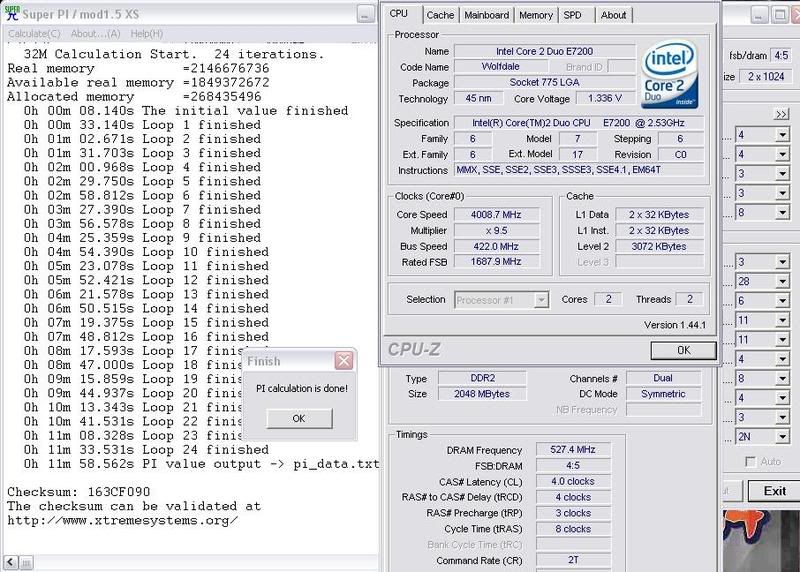Open the dropdown showing value 28

(x=764, y=282)
